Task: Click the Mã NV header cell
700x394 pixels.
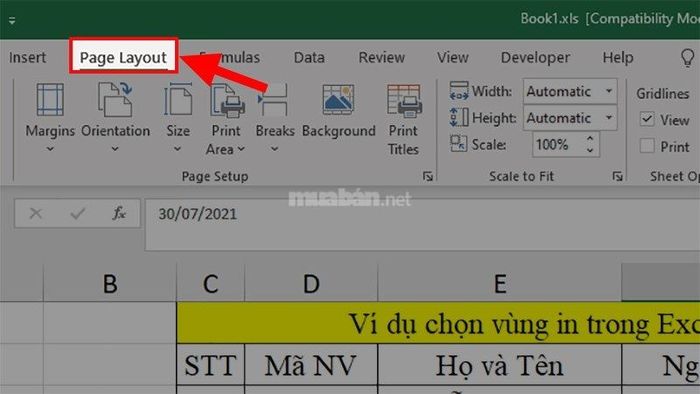Action: coord(311,365)
